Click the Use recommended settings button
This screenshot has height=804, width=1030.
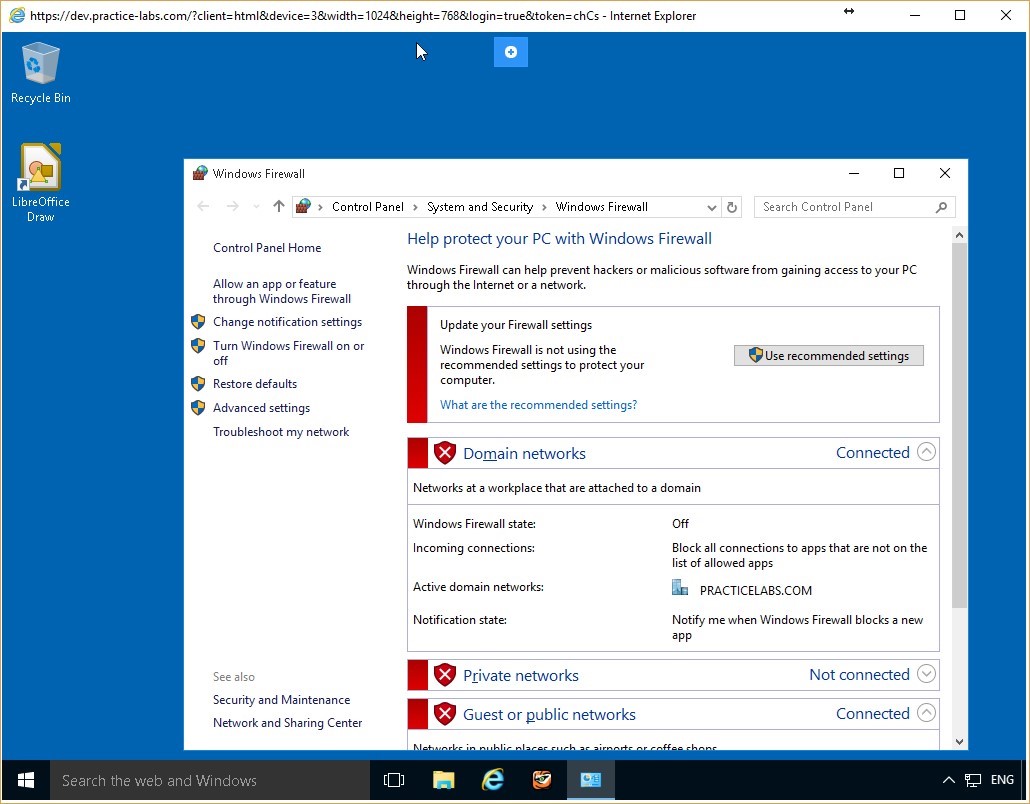pos(828,355)
